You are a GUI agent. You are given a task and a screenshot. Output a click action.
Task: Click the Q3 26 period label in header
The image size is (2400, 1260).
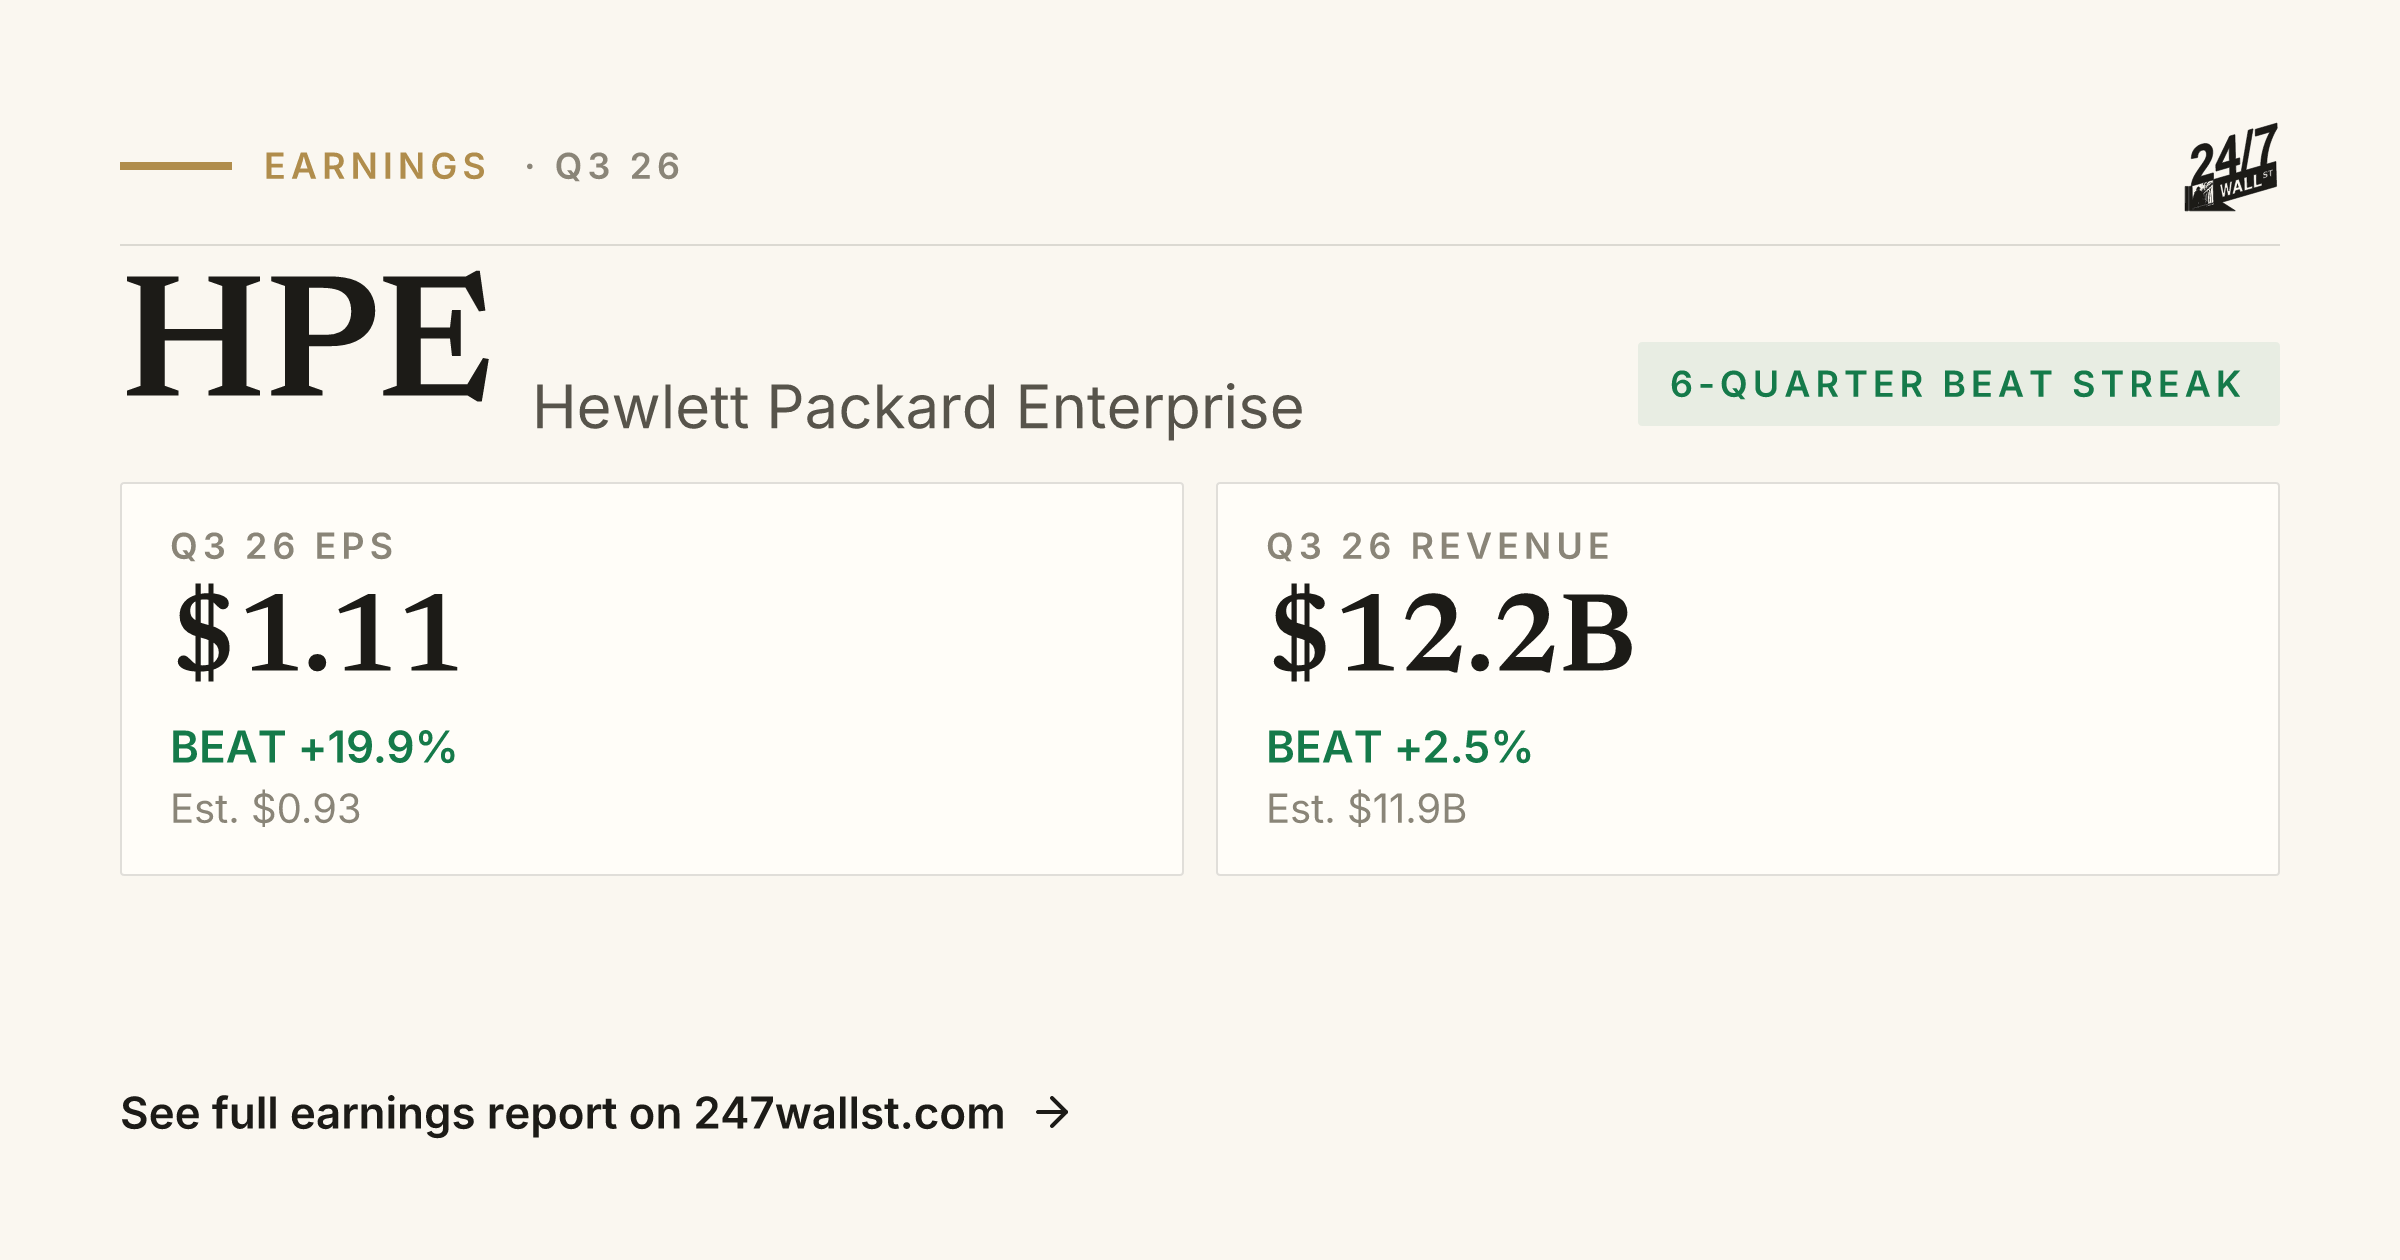tap(618, 166)
